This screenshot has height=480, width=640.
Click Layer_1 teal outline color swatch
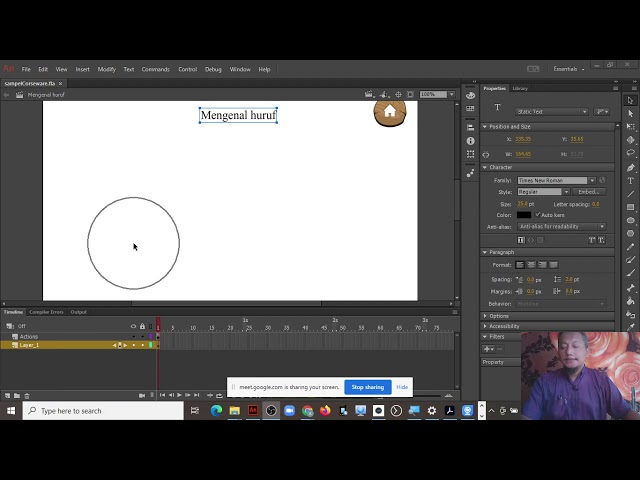click(151, 345)
